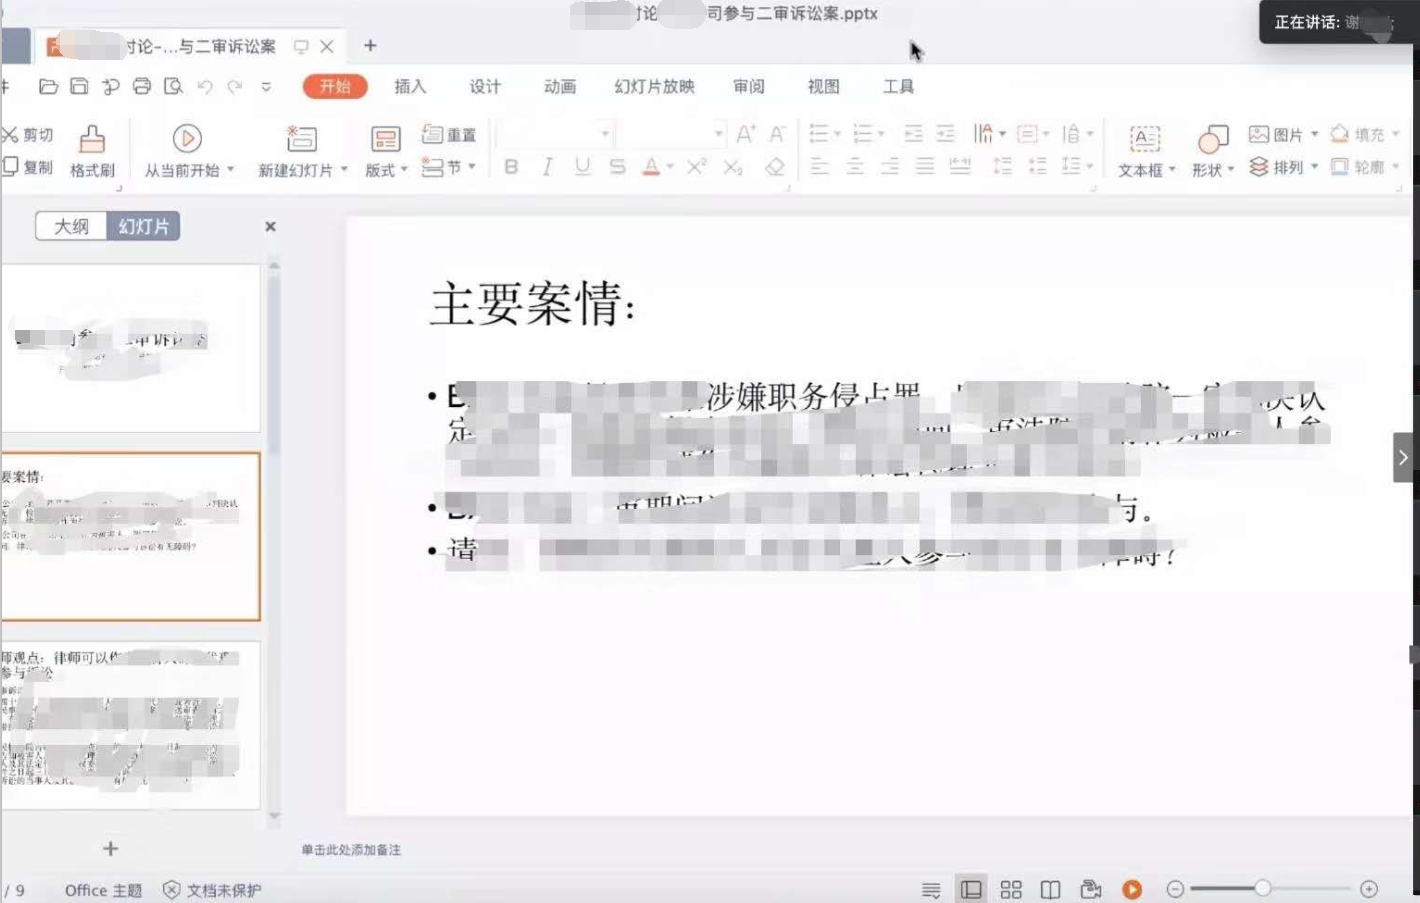Expand the quick access toolbar customization arrow
The width and height of the screenshot is (1420, 903).
266,87
